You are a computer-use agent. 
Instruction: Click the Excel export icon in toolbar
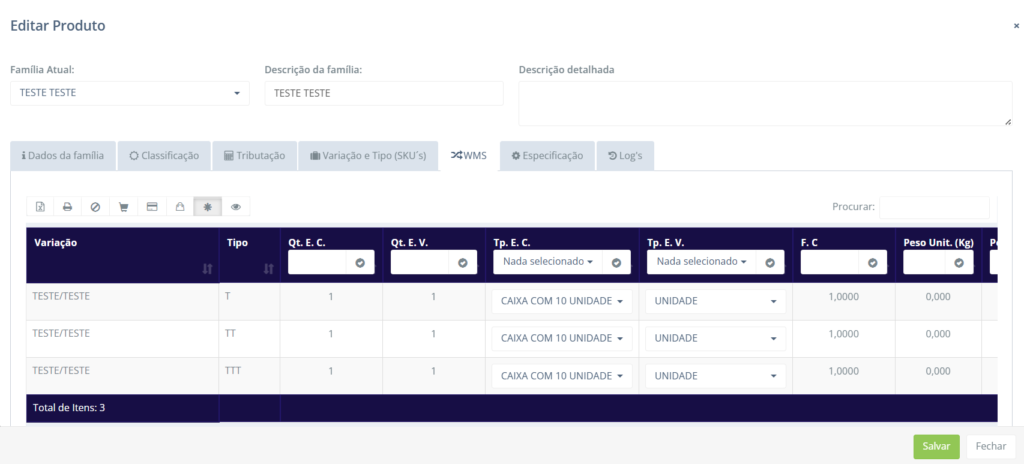(x=40, y=207)
